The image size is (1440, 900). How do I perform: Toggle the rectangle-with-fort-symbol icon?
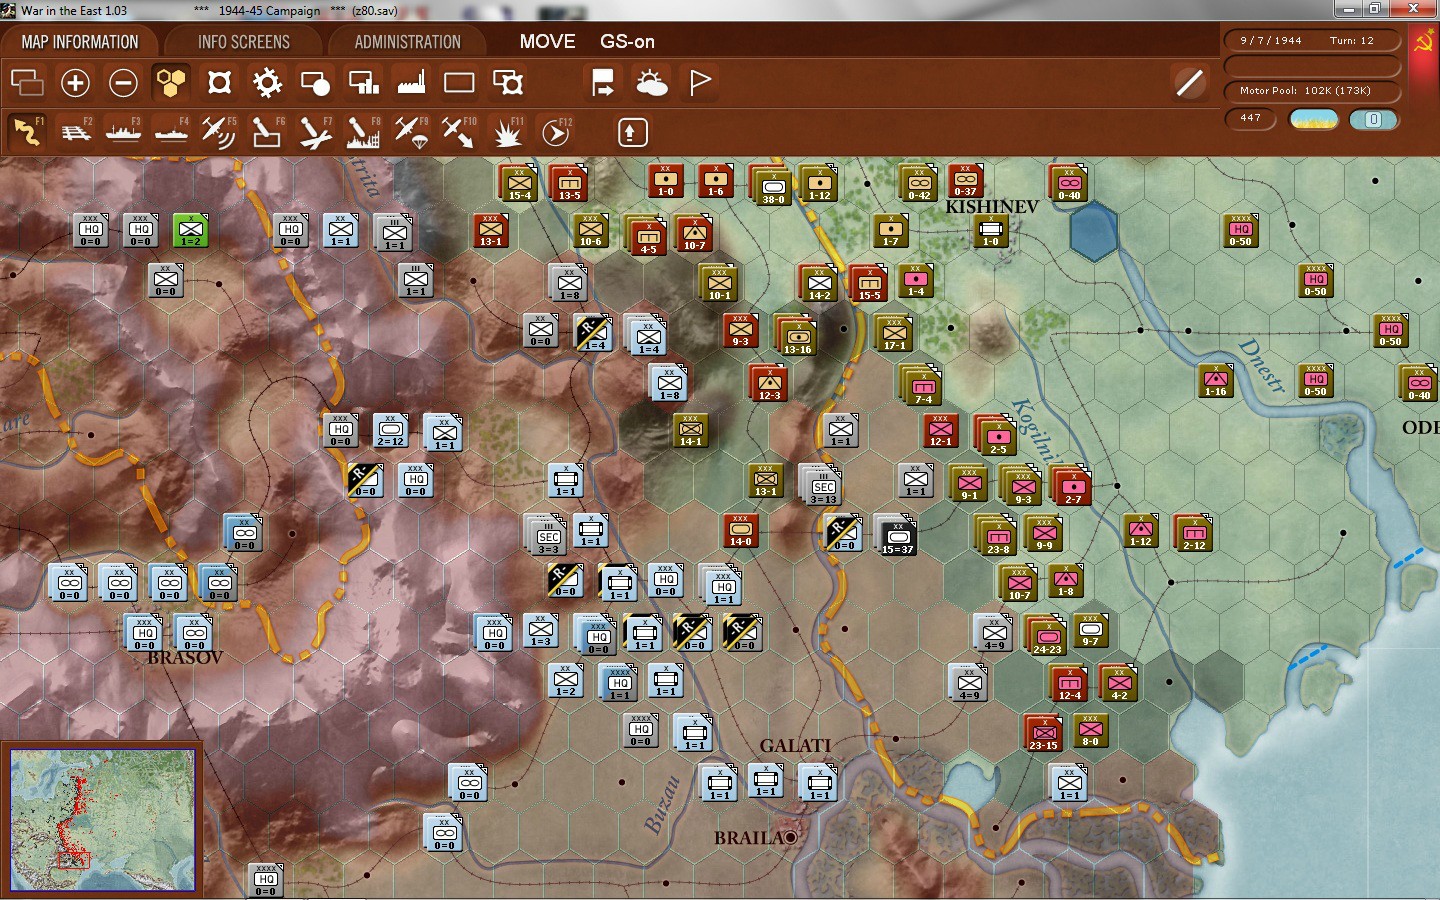click(507, 83)
